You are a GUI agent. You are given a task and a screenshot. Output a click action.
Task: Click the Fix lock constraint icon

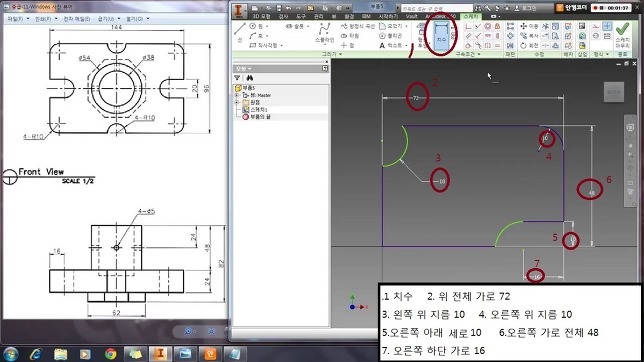497,26
